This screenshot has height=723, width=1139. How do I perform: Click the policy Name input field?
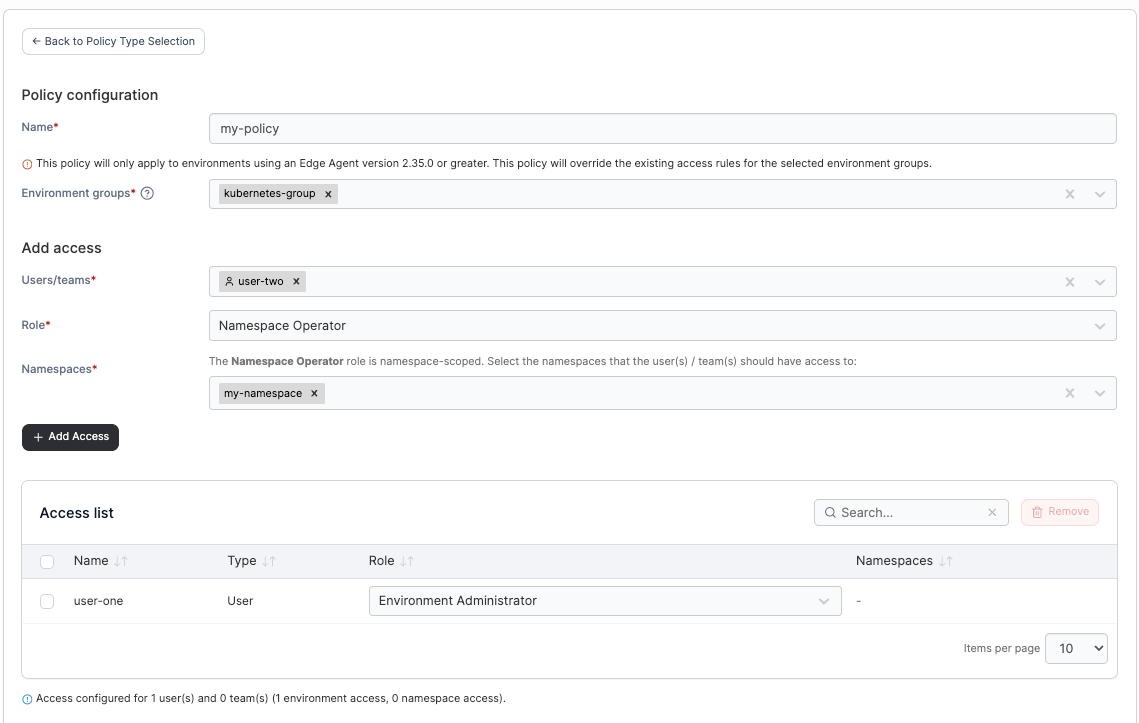coord(661,129)
